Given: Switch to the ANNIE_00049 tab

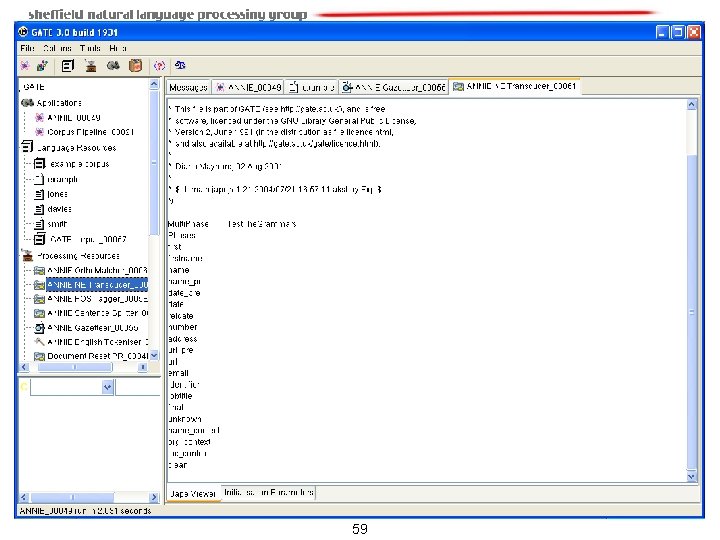Looking at the screenshot, I should [248, 87].
